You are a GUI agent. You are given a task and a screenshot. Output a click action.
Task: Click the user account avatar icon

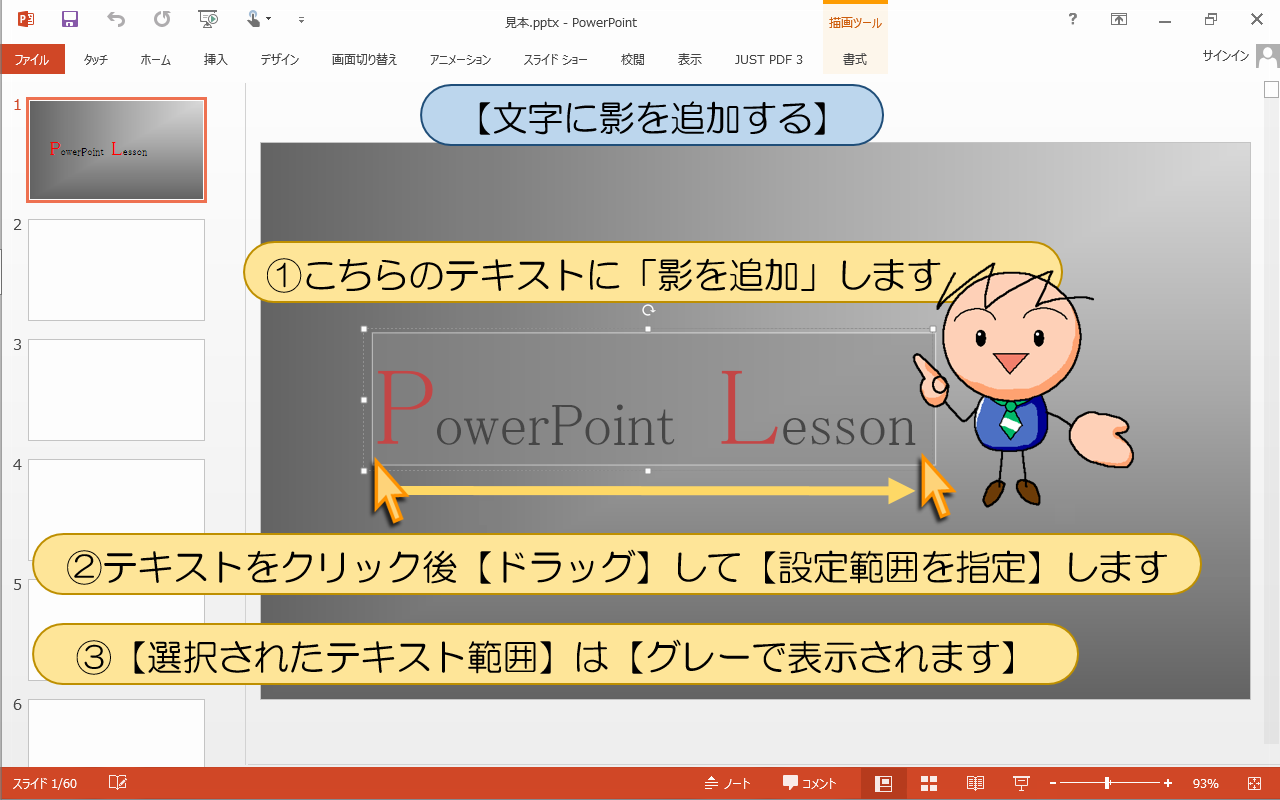[1268, 57]
